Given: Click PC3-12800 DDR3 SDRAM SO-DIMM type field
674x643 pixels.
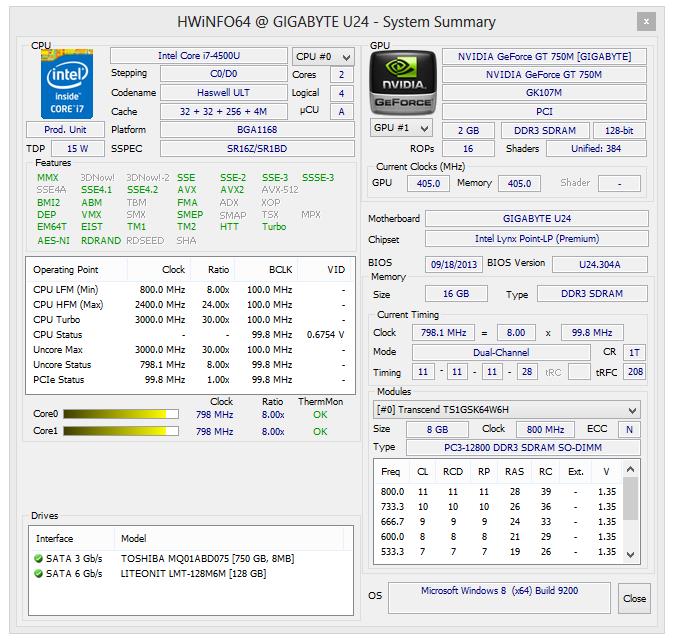Looking at the screenshot, I should 523,447.
